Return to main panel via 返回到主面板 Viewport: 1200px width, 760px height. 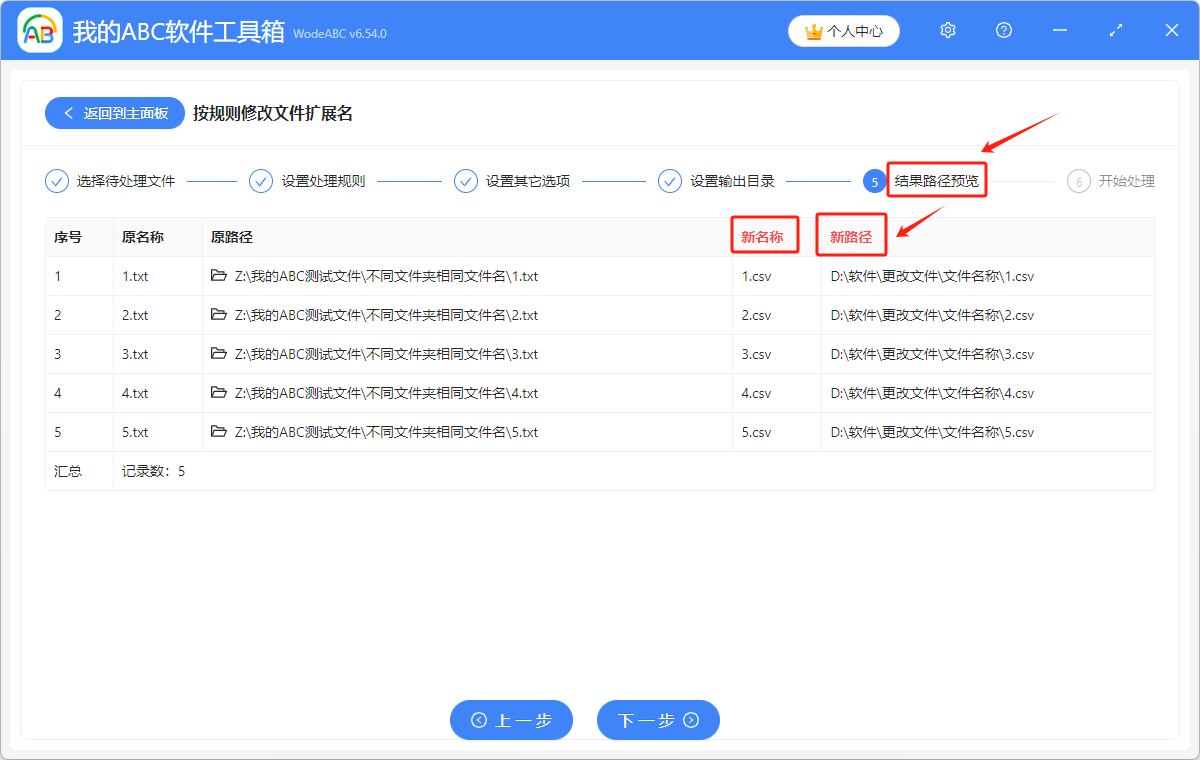114,113
